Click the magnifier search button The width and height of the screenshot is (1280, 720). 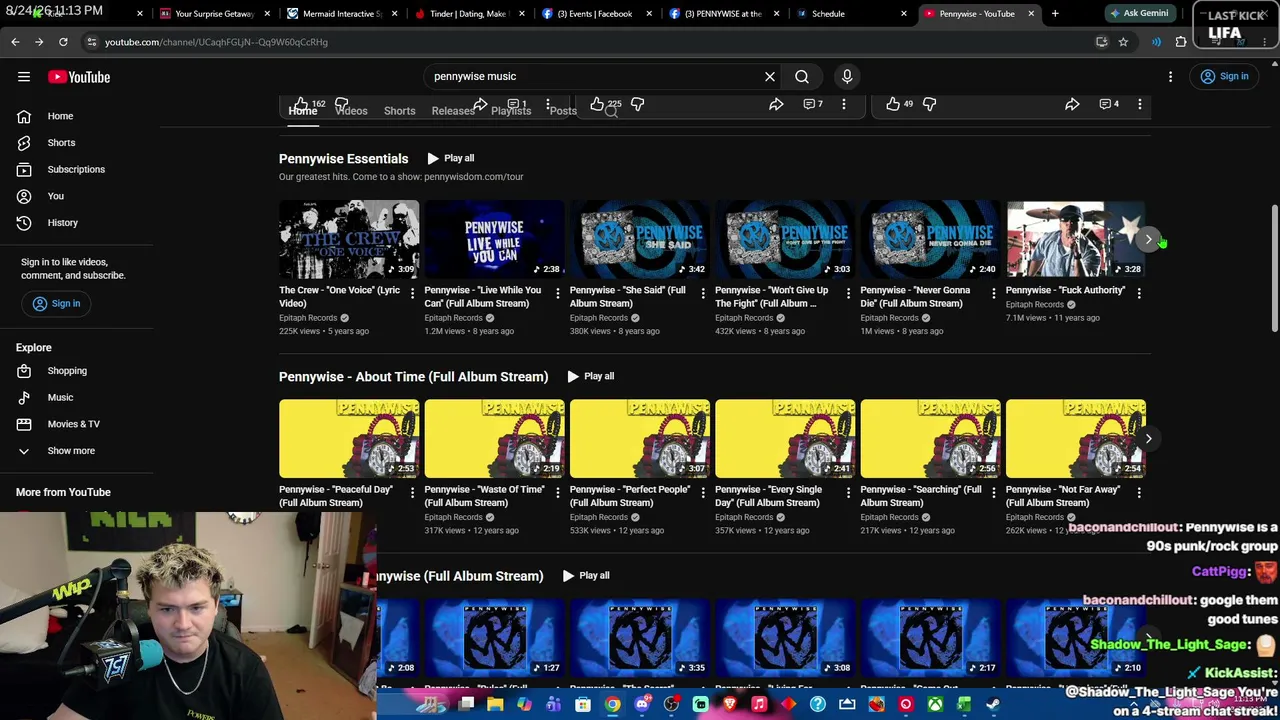point(802,76)
